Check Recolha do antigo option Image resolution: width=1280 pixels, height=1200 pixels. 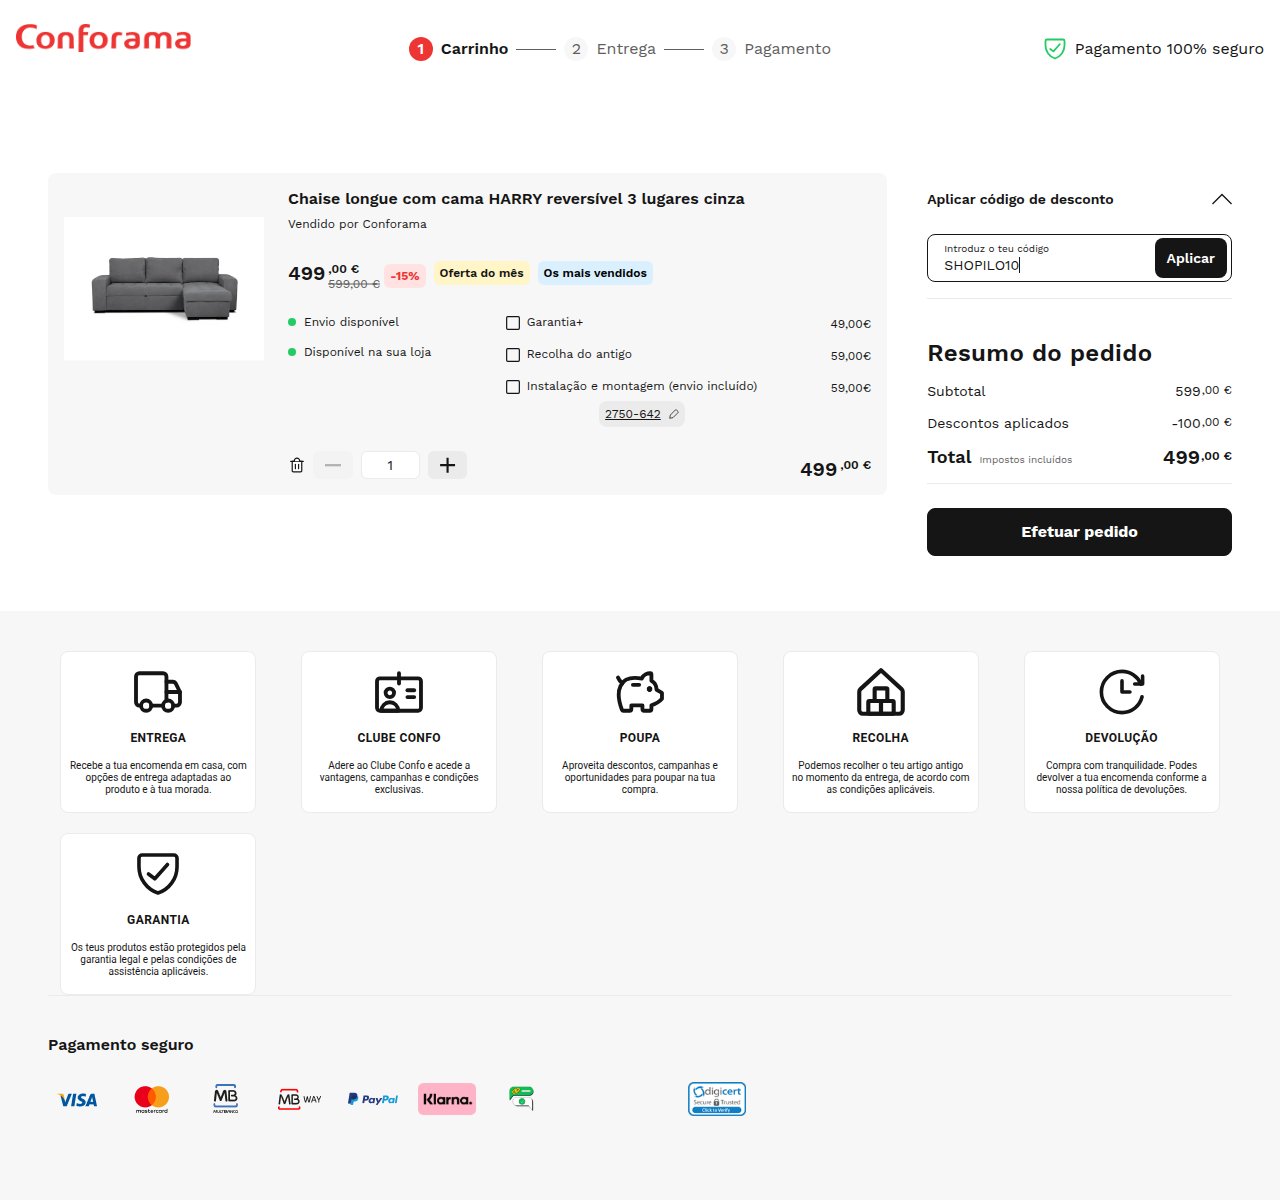click(513, 355)
